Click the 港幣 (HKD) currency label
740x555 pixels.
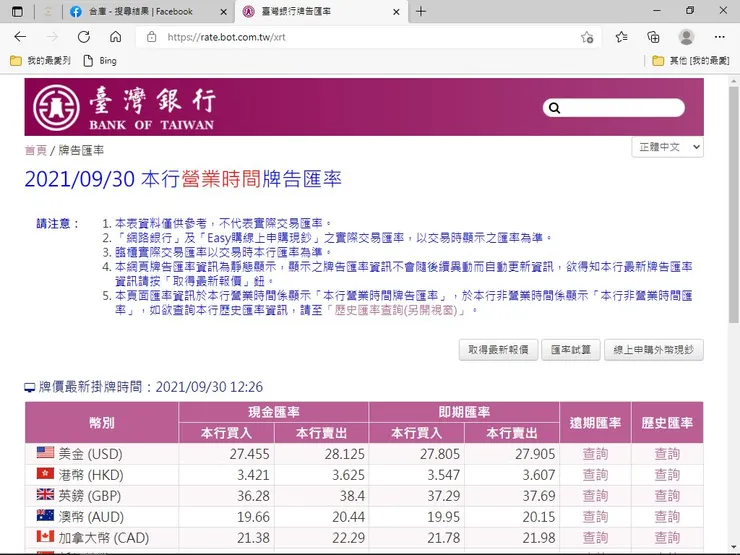coord(91,475)
